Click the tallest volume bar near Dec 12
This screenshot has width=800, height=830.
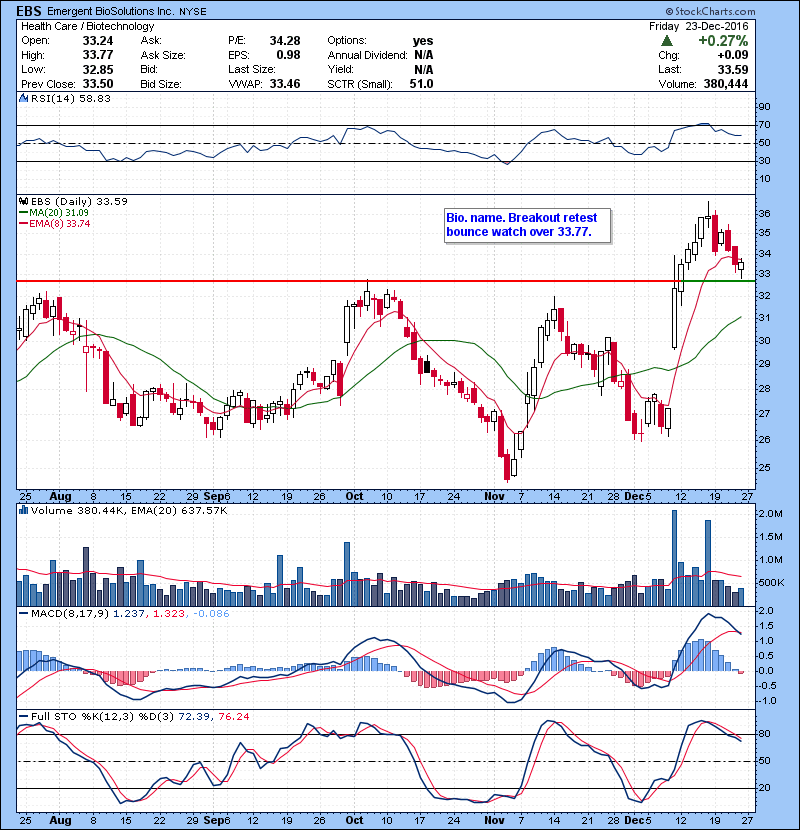click(x=675, y=558)
